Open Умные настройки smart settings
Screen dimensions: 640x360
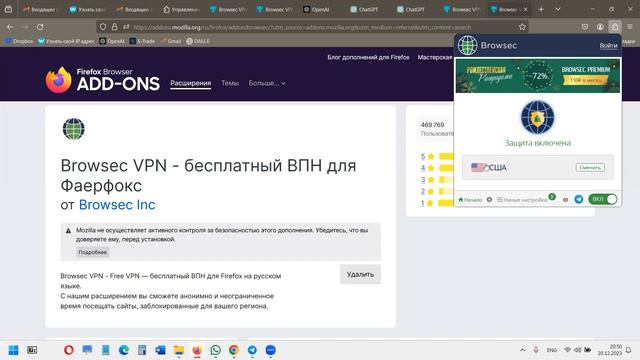(522, 200)
